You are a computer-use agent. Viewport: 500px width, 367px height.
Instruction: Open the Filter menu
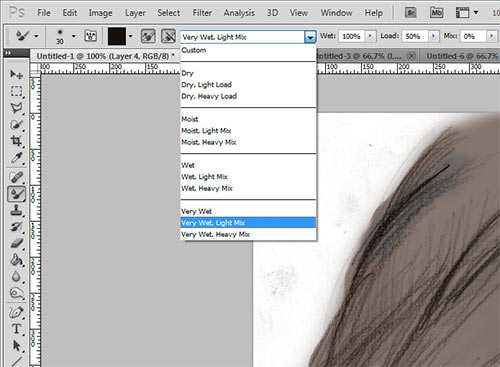202,13
